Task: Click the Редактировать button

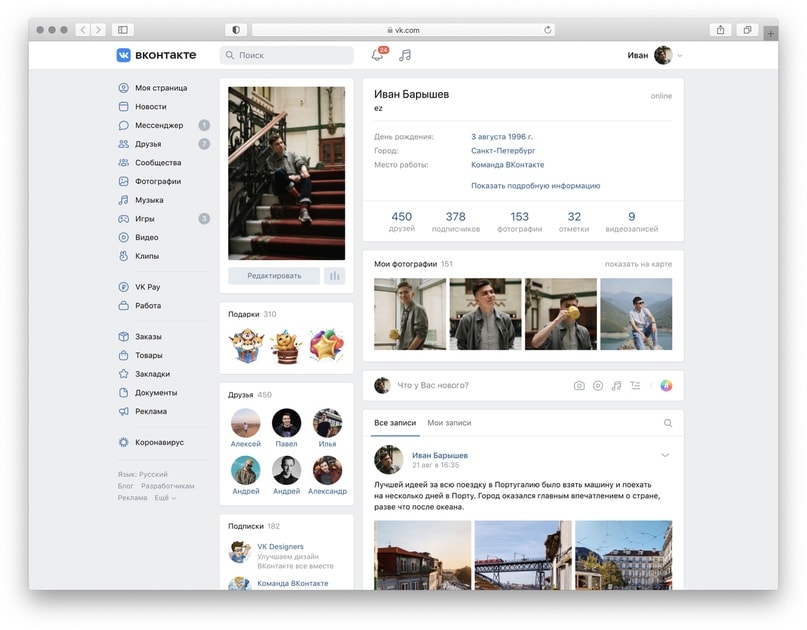Action: 274,276
